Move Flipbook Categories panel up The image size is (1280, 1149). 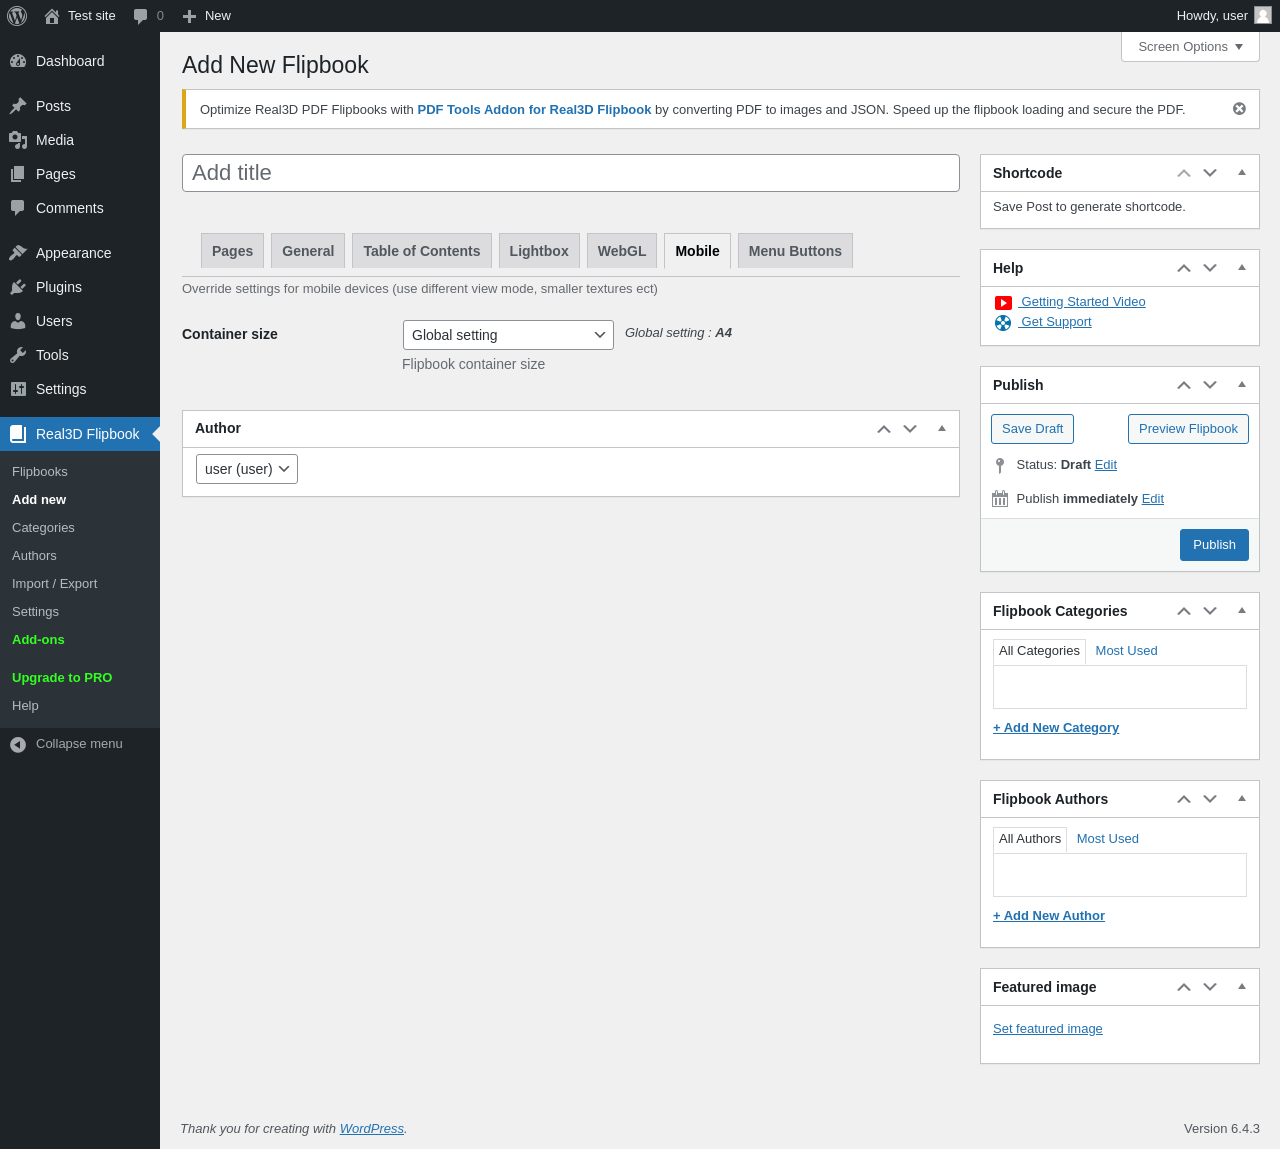pos(1184,611)
